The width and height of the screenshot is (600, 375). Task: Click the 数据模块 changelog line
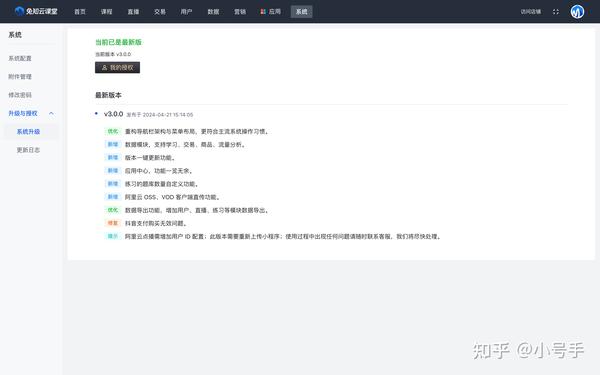click(186, 144)
